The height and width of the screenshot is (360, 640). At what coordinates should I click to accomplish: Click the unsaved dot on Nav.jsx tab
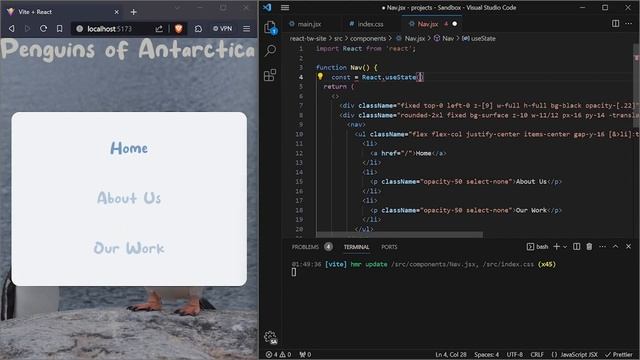click(454, 24)
